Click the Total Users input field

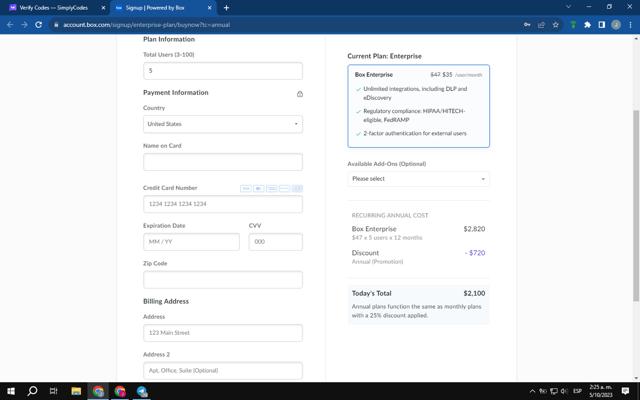pos(223,71)
